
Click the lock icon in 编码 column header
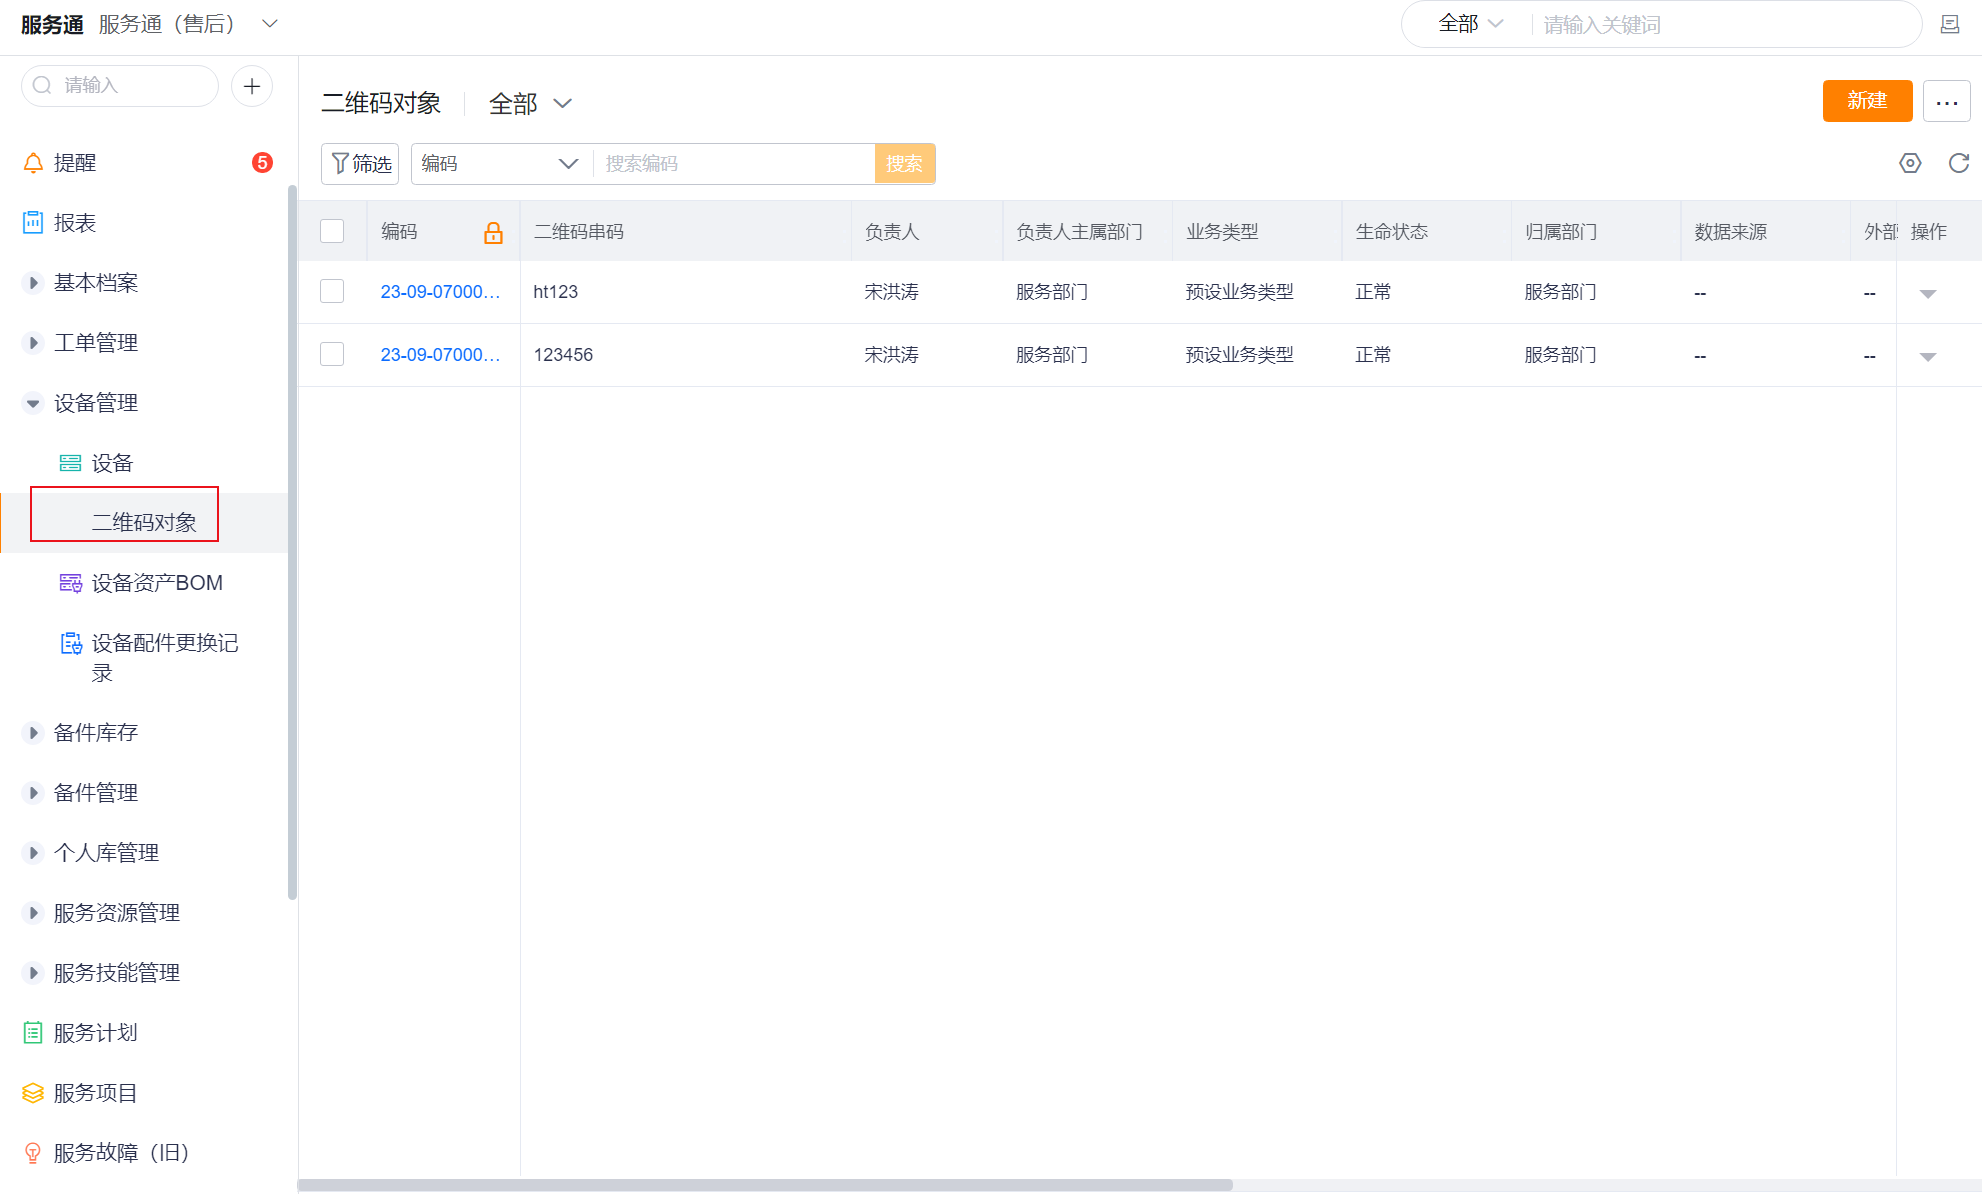coord(493,233)
